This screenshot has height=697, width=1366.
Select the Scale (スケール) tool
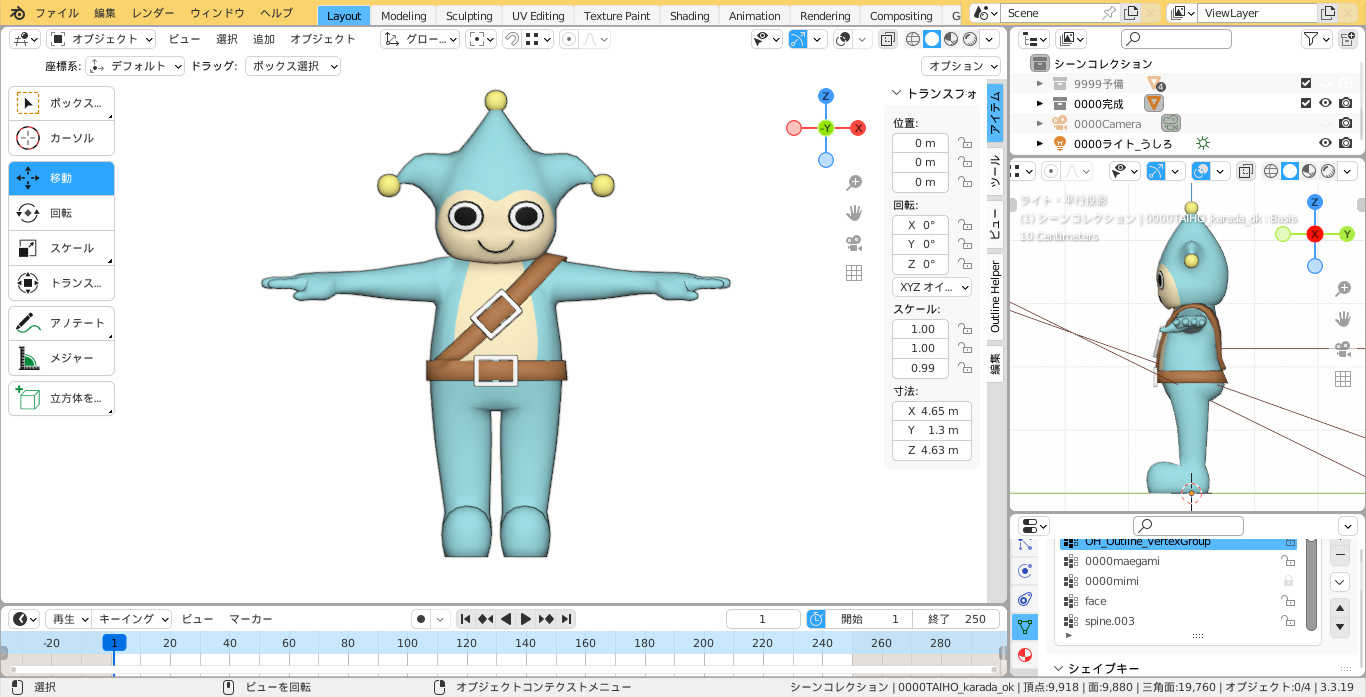pyautogui.click(x=61, y=248)
